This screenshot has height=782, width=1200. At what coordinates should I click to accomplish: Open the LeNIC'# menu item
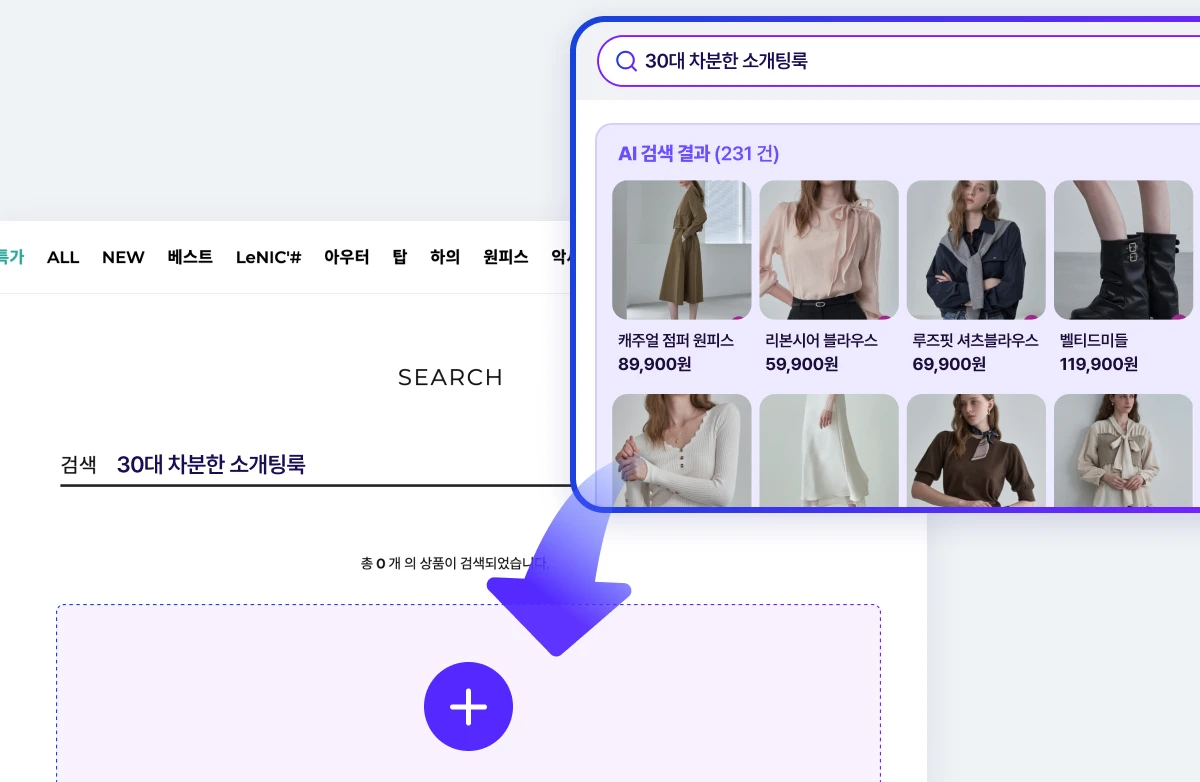(x=268, y=257)
